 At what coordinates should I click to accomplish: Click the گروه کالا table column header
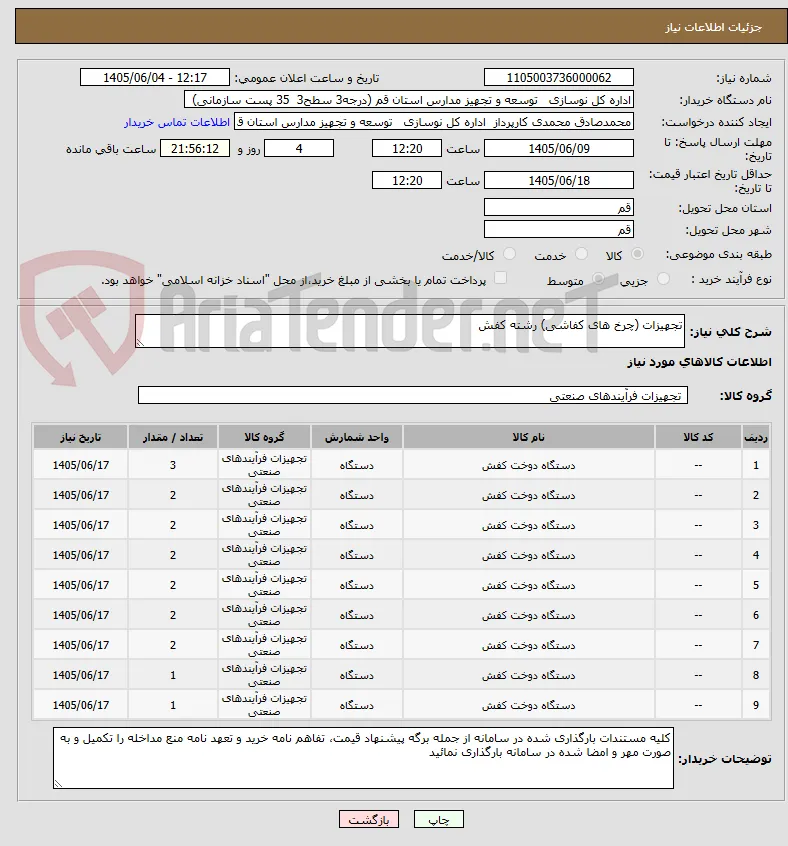tap(264, 437)
